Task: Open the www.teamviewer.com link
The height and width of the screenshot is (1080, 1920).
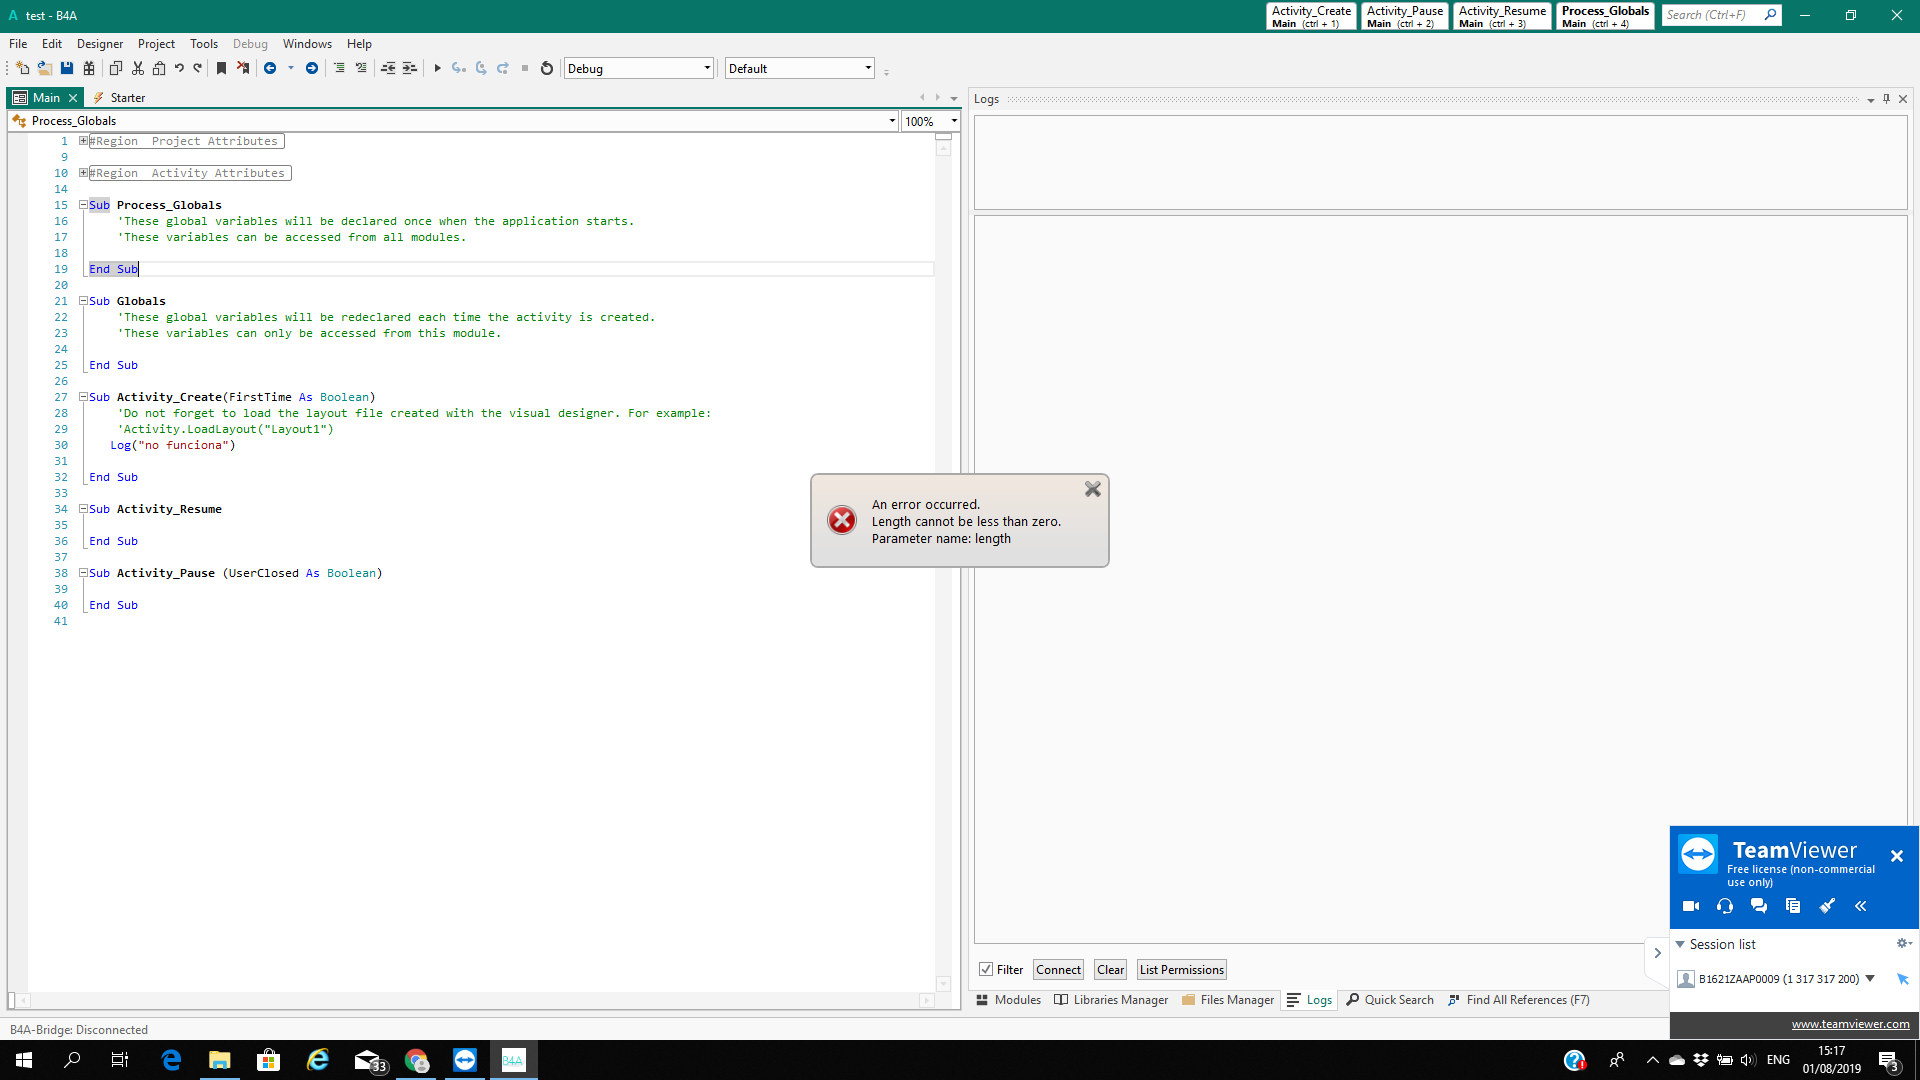Action: 1849,1024
